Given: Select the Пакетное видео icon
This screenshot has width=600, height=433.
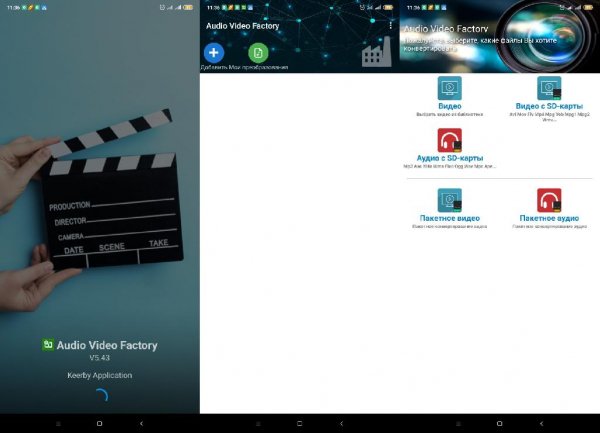Looking at the screenshot, I should pyautogui.click(x=450, y=200).
